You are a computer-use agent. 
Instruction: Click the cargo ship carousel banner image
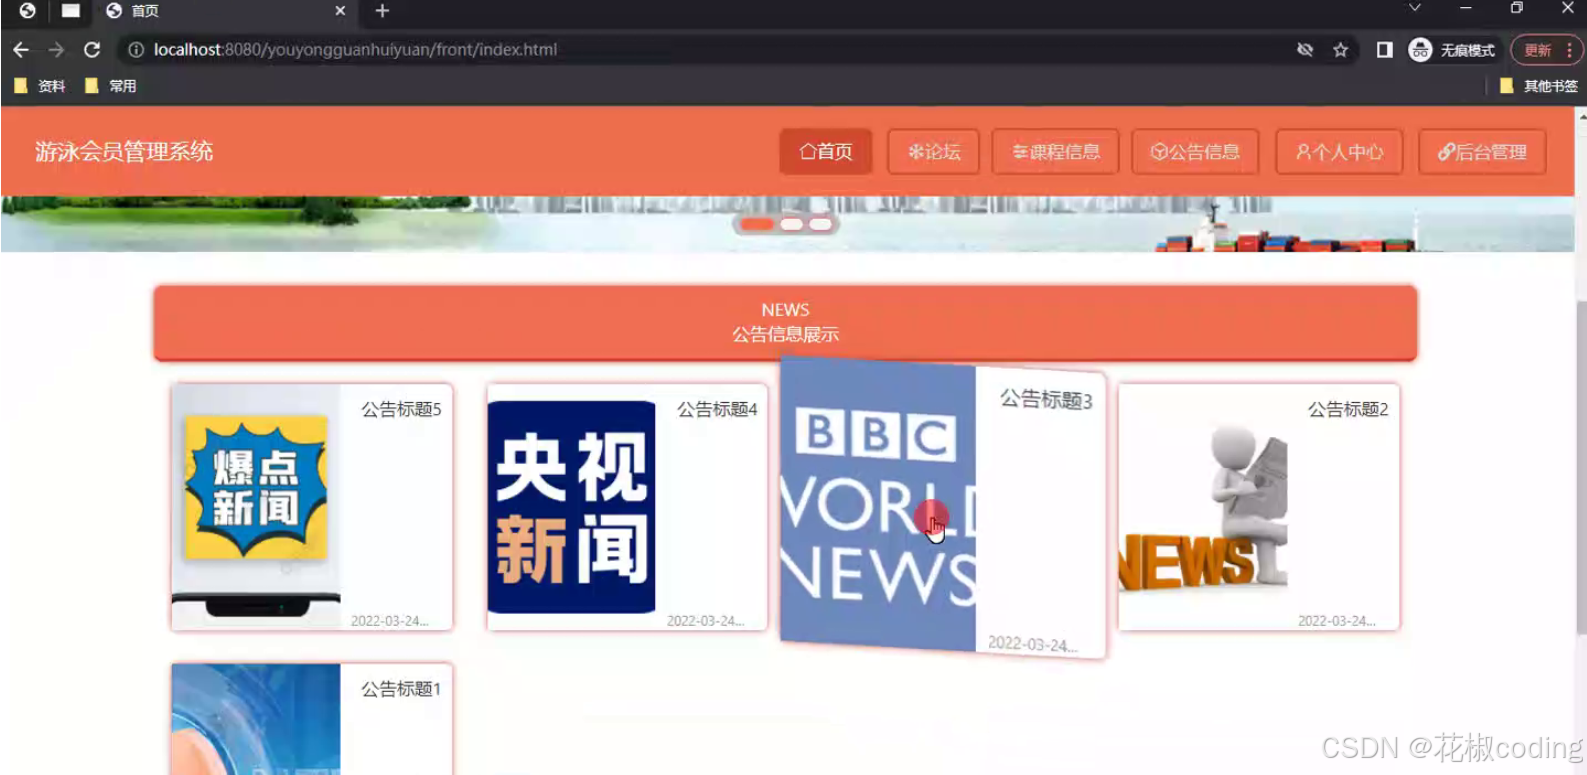(x=787, y=224)
